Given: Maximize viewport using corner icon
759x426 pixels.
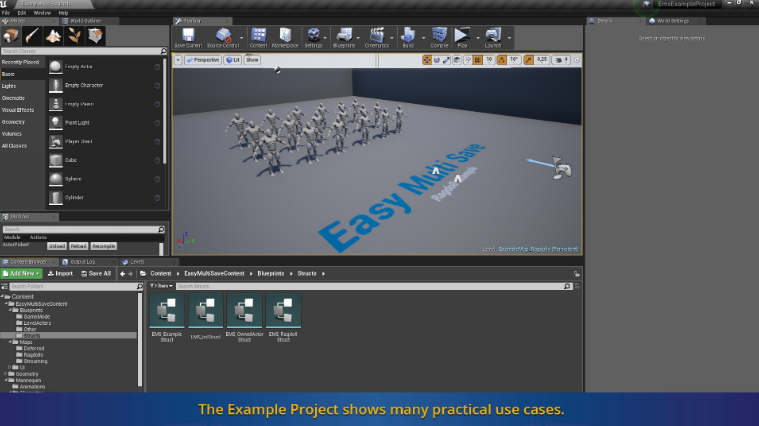Looking at the screenshot, I should [577, 60].
